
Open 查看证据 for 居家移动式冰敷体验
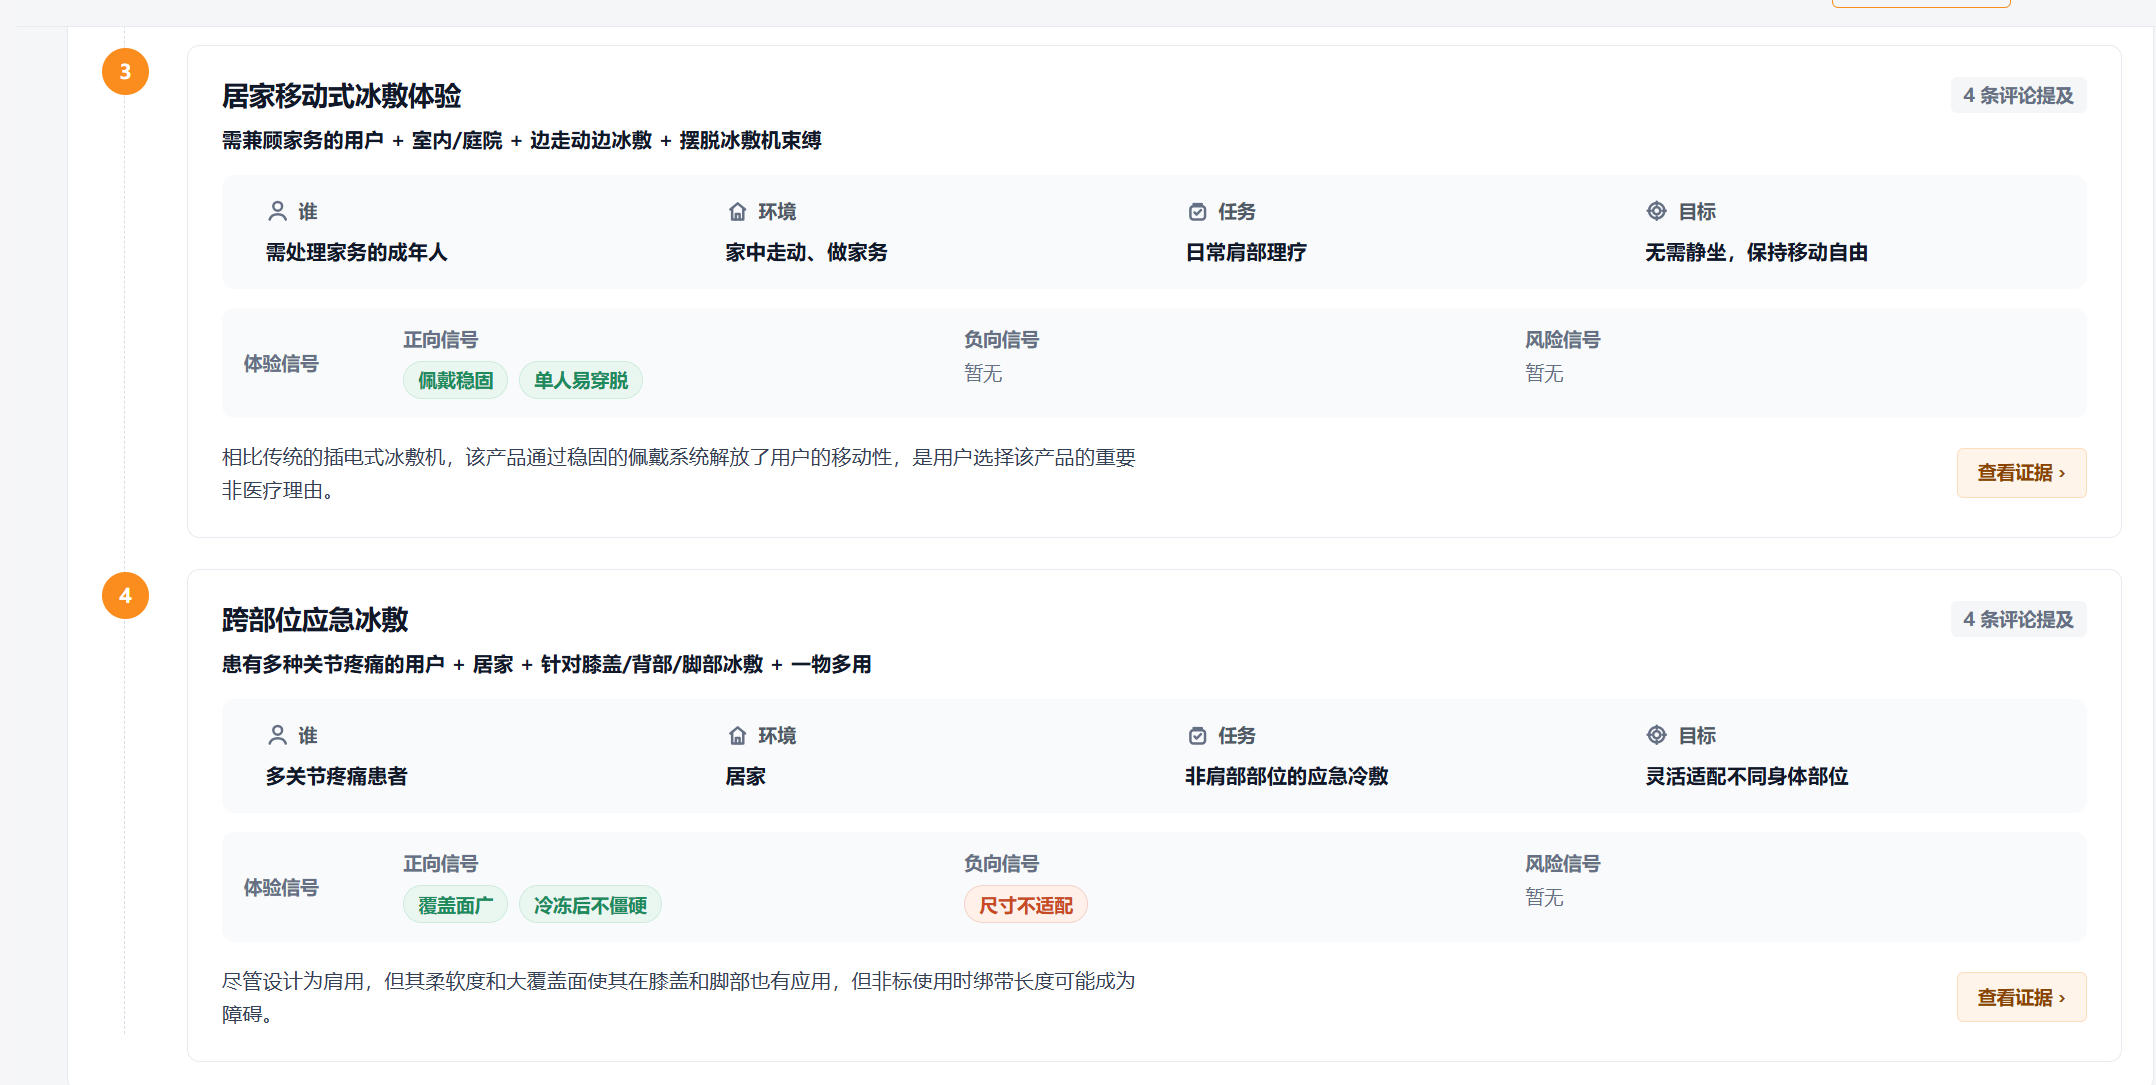[2021, 473]
